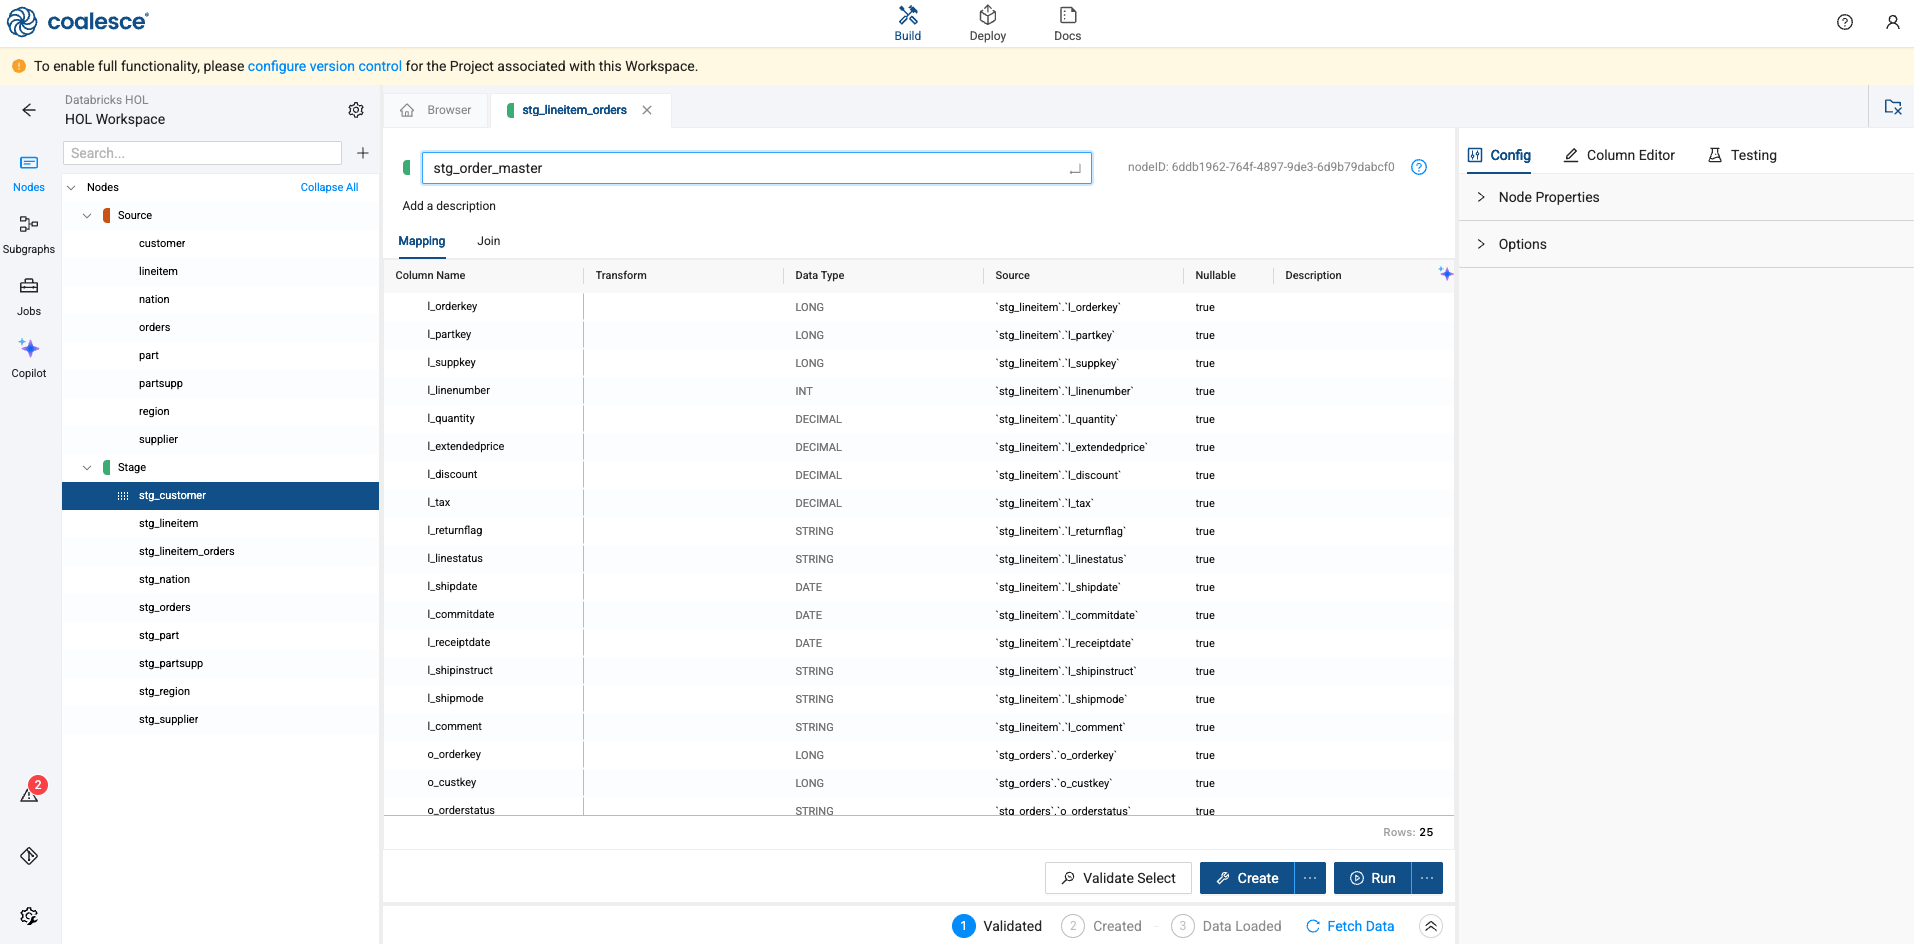This screenshot has height=944, width=1914.
Task: Click the green Stage node type swatch
Action: (x=106, y=467)
